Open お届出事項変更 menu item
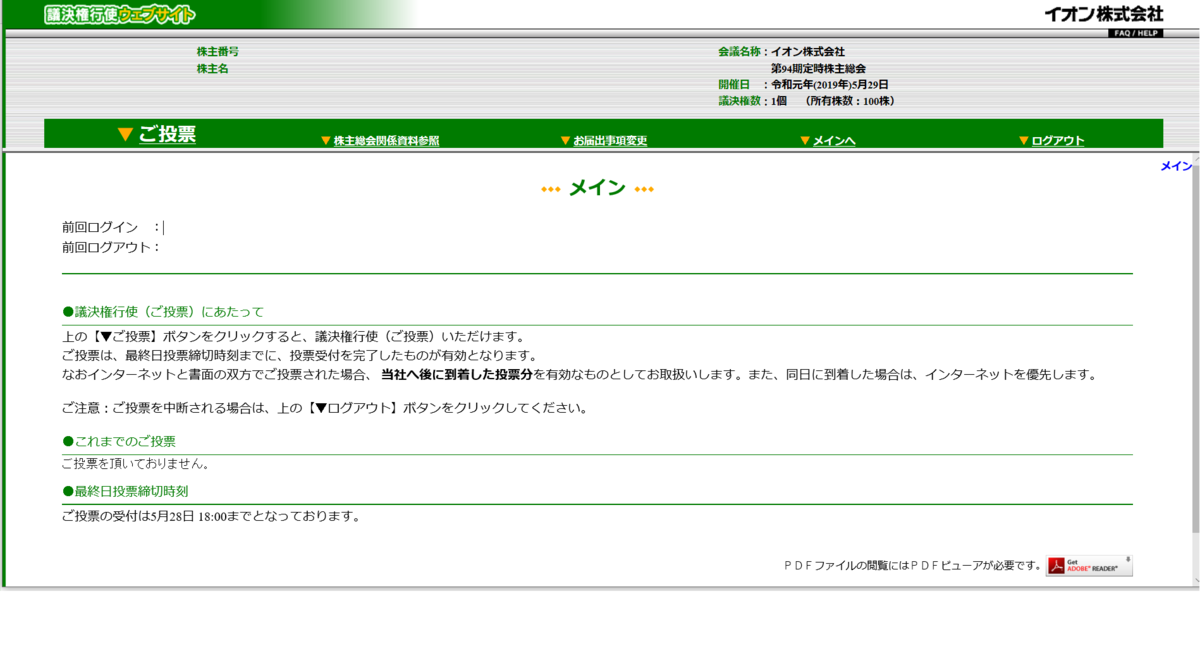The height and width of the screenshot is (651, 1200). point(610,141)
